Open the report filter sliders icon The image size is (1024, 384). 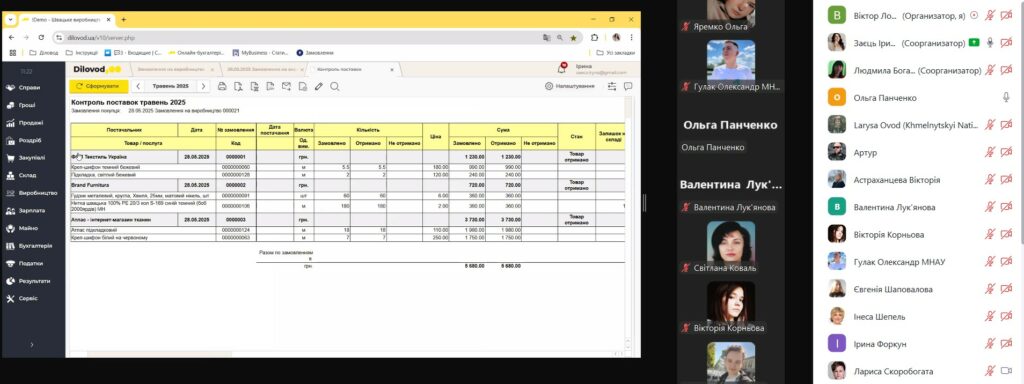pyautogui.click(x=612, y=86)
